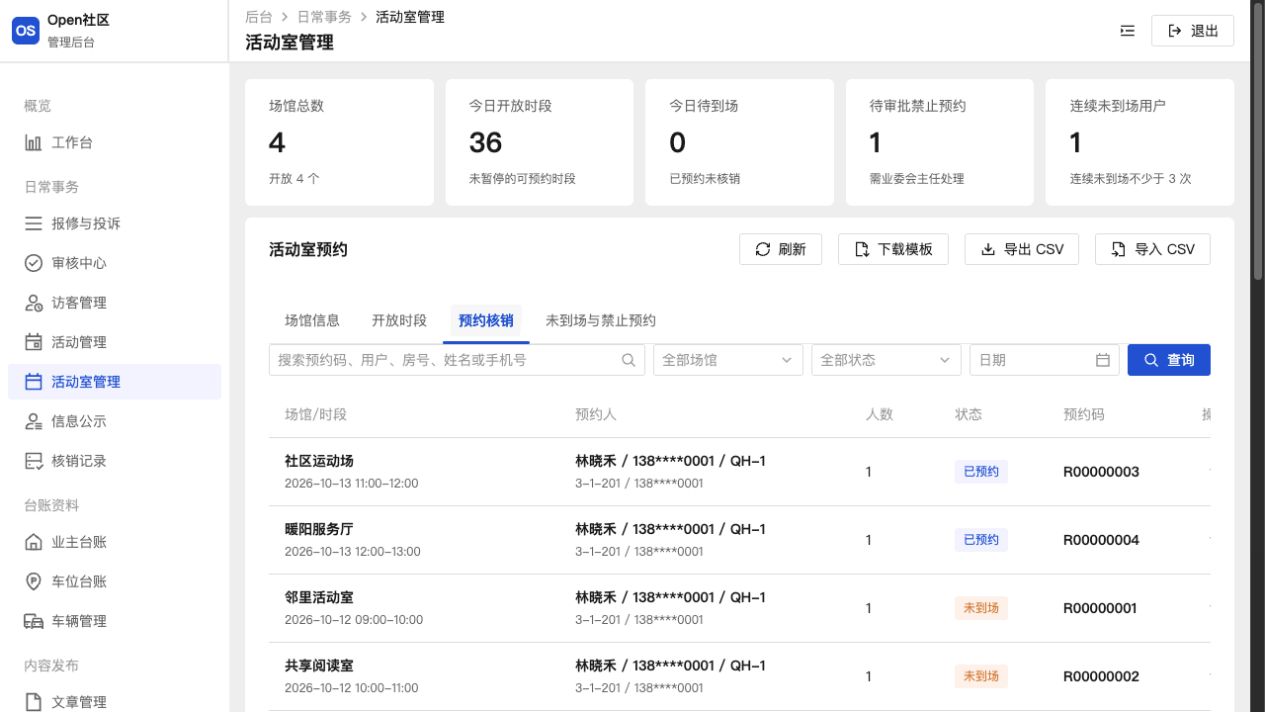Viewport: 1265px width, 712px height.
Task: Click the 车辆管理 vehicle icon
Action: pyautogui.click(x=33, y=621)
